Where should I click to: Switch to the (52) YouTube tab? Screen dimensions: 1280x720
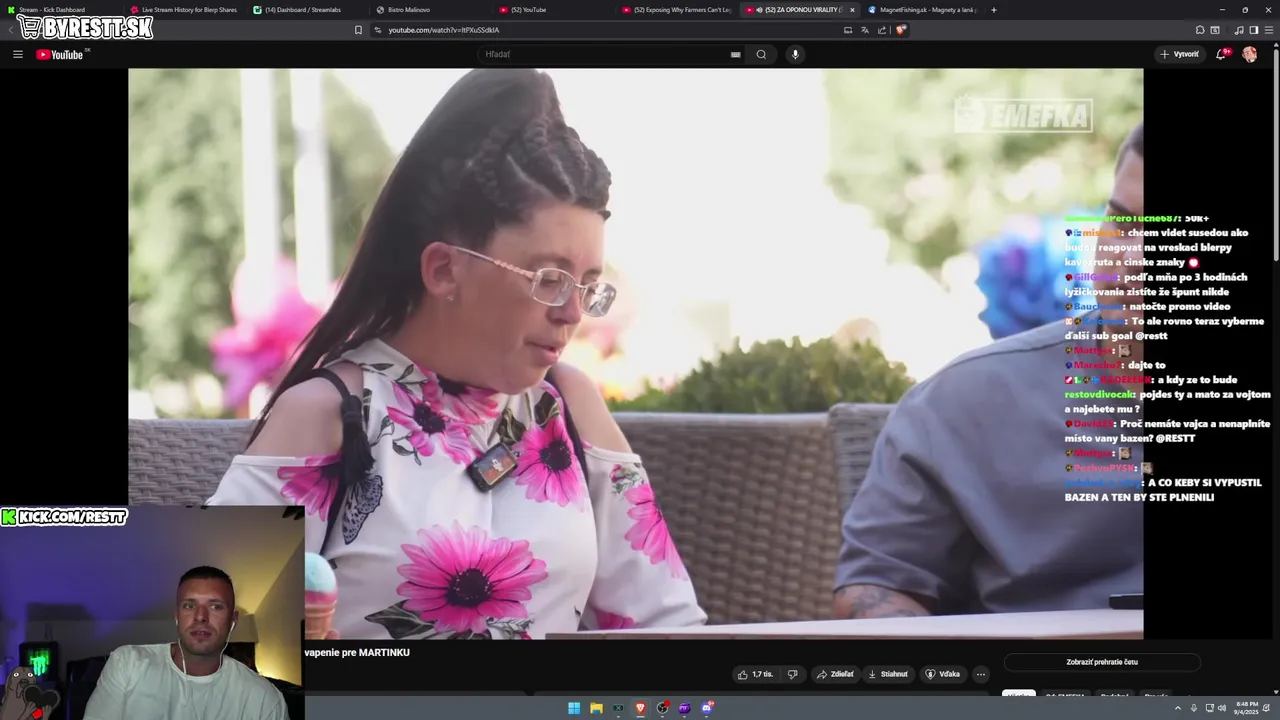tap(554, 10)
